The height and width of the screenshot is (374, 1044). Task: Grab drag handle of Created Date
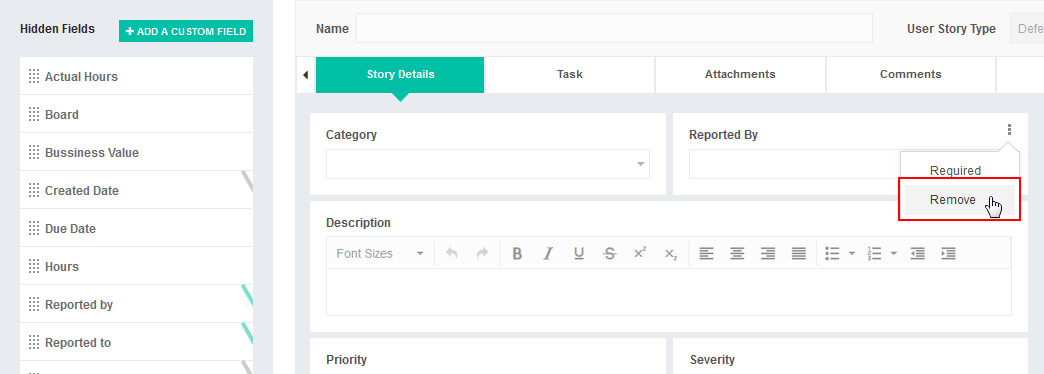point(34,190)
